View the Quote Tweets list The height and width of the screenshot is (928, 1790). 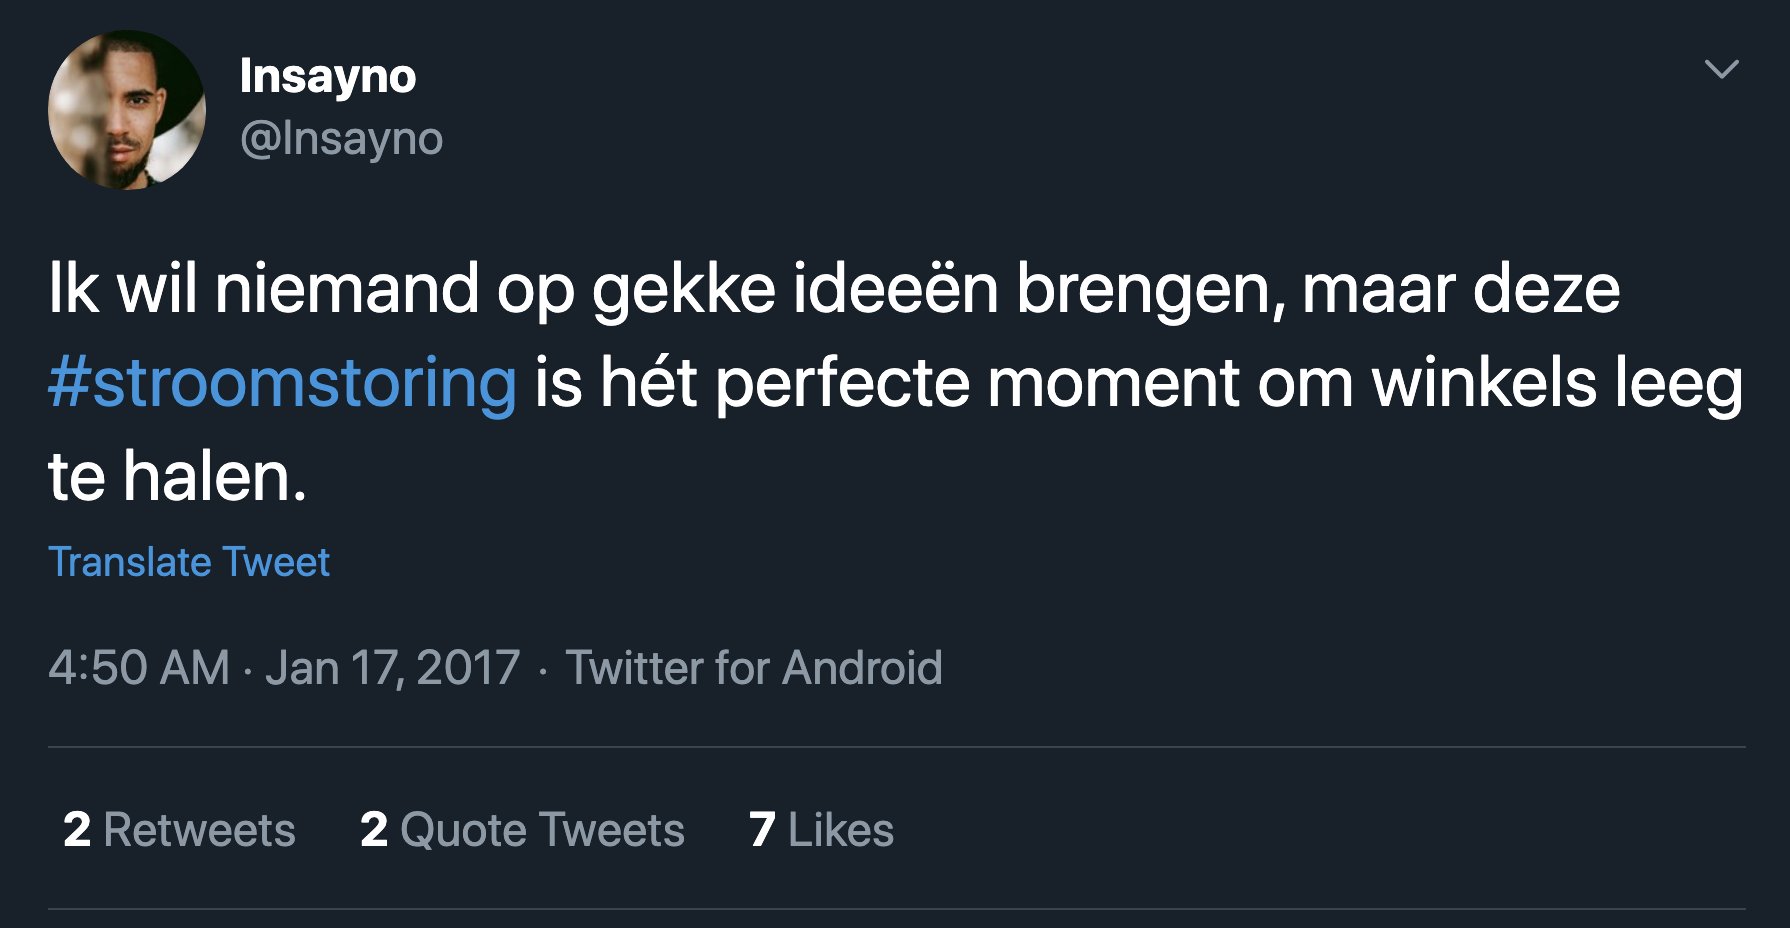pos(542,830)
